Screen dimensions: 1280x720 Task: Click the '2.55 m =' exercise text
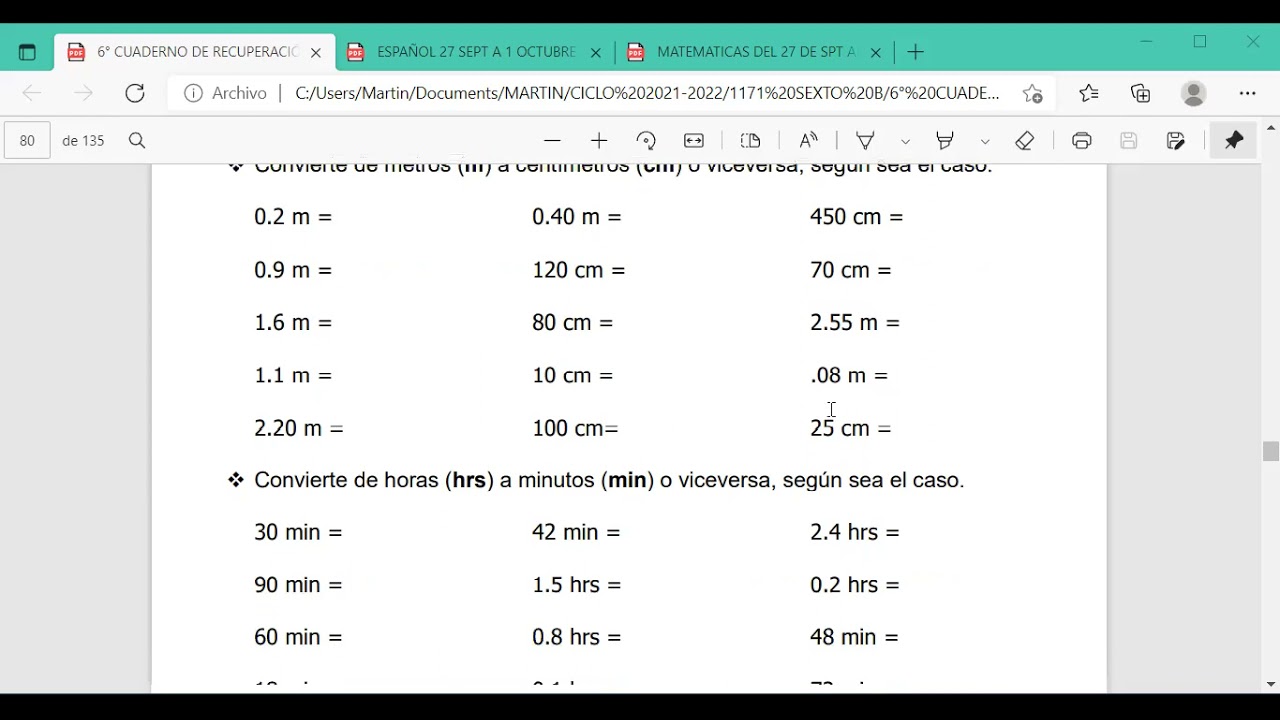(x=855, y=323)
